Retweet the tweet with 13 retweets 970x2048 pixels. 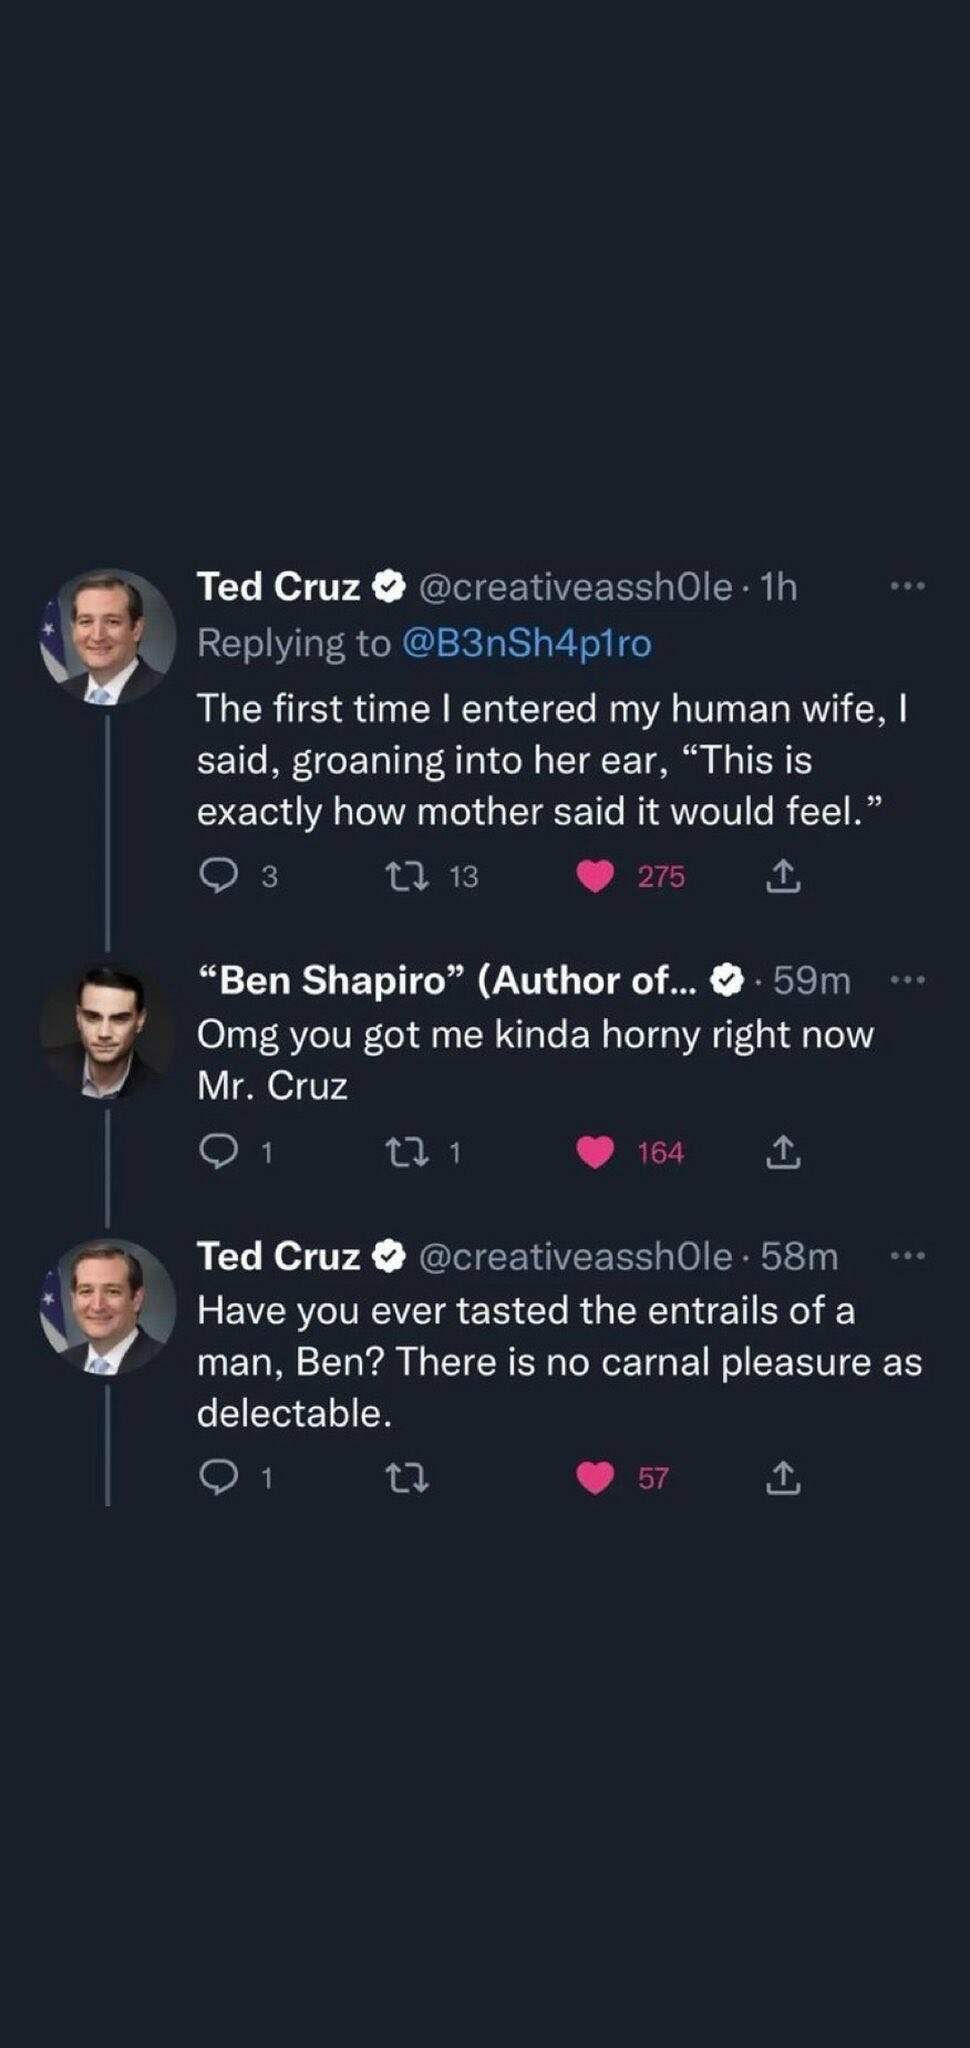tap(407, 877)
